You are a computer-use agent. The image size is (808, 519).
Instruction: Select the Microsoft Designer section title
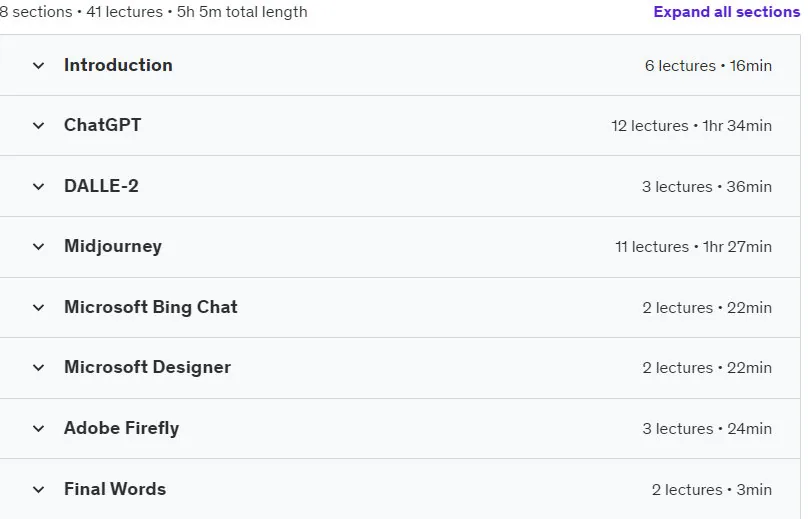147,367
